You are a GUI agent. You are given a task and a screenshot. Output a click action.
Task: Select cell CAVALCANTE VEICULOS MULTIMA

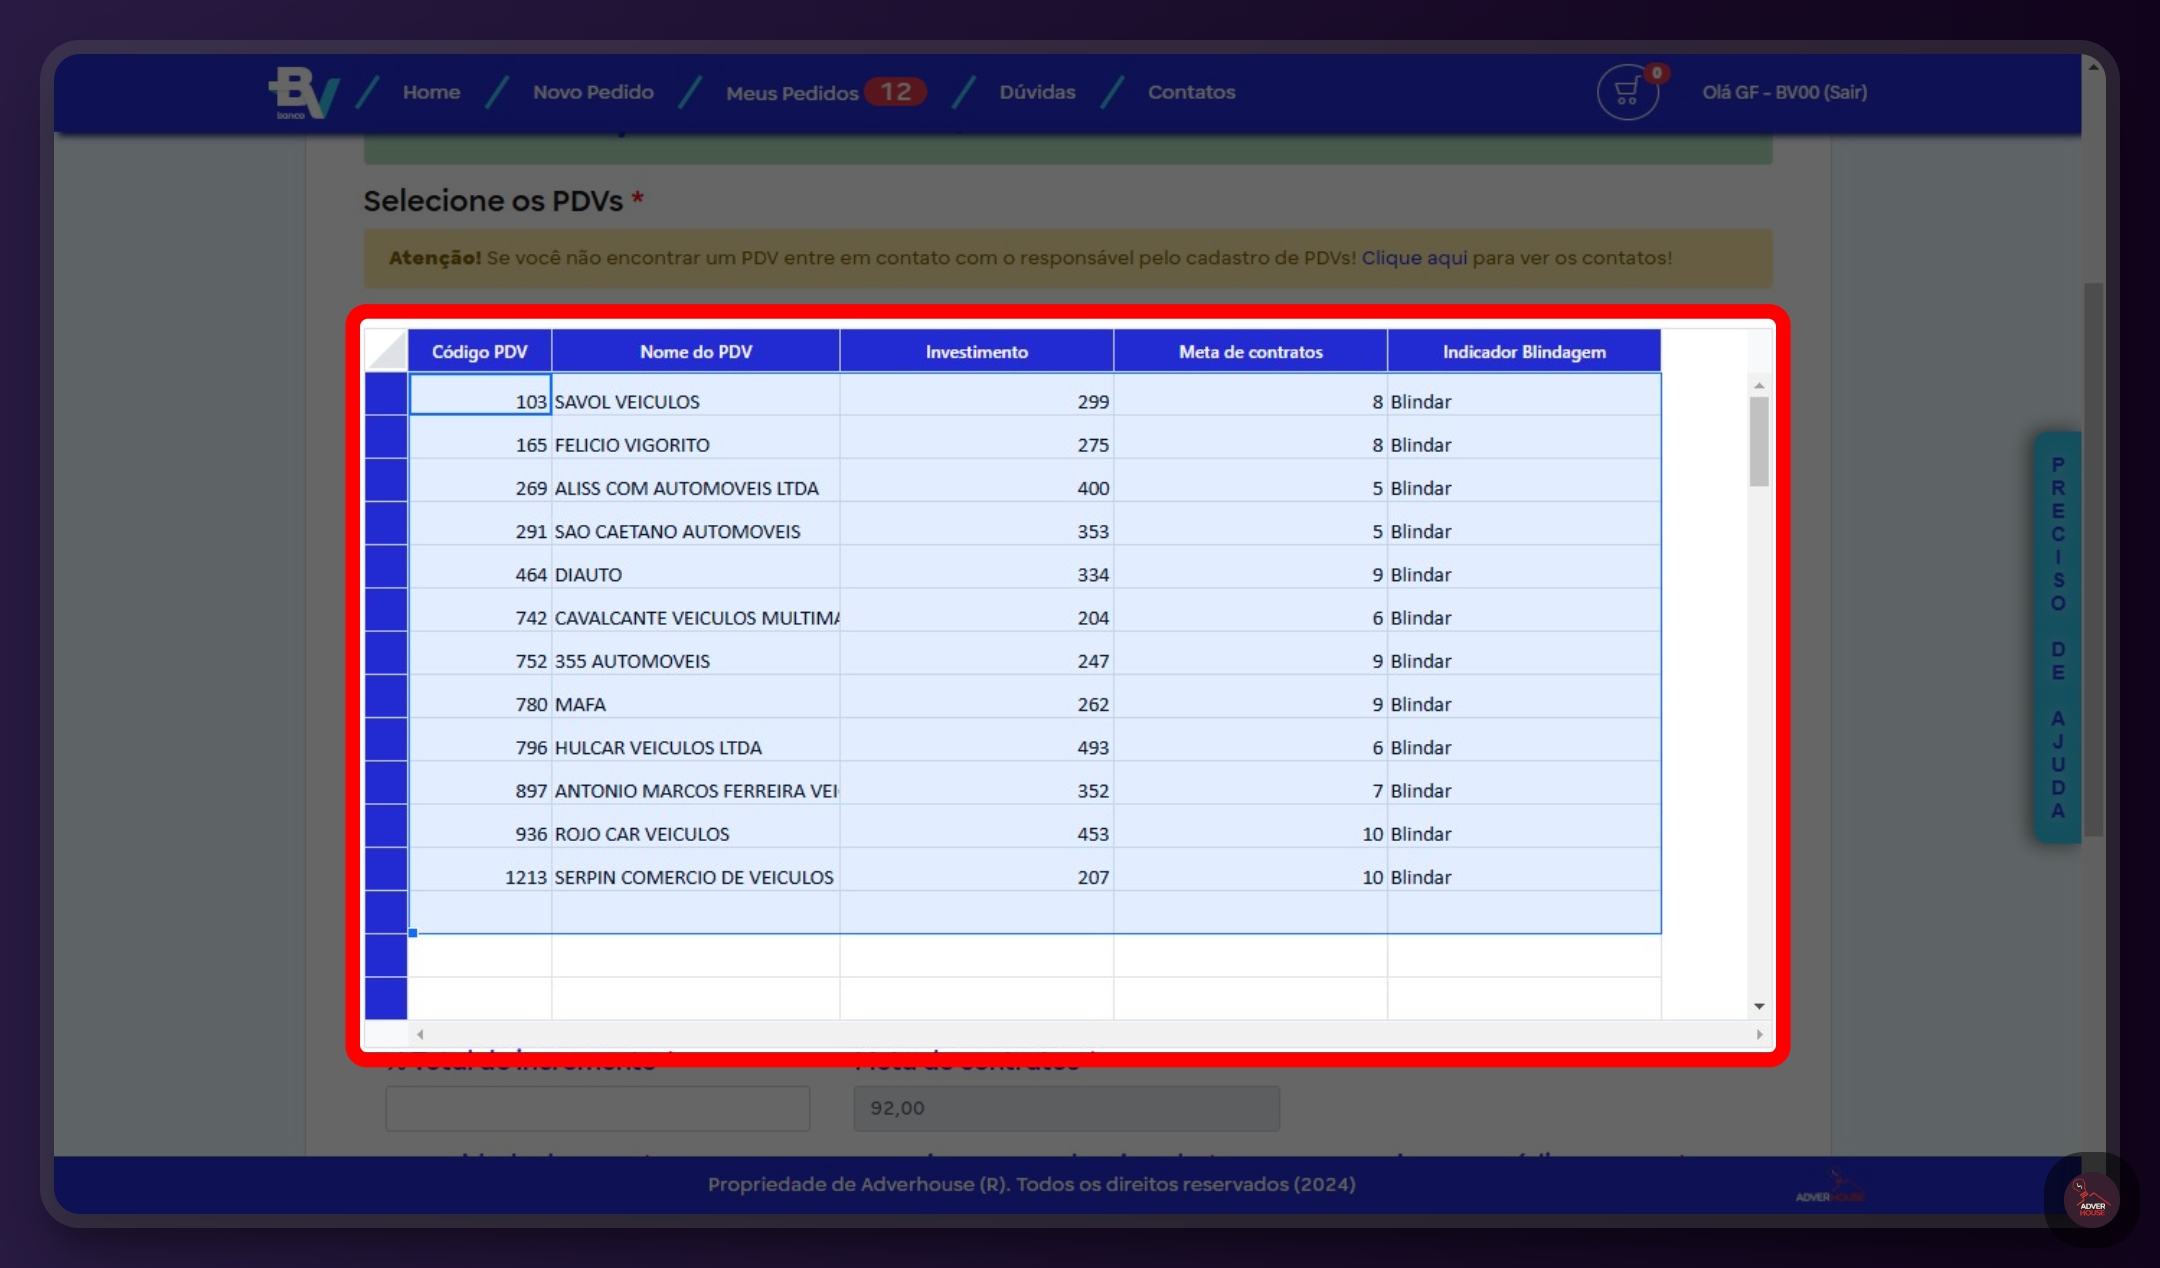point(696,610)
